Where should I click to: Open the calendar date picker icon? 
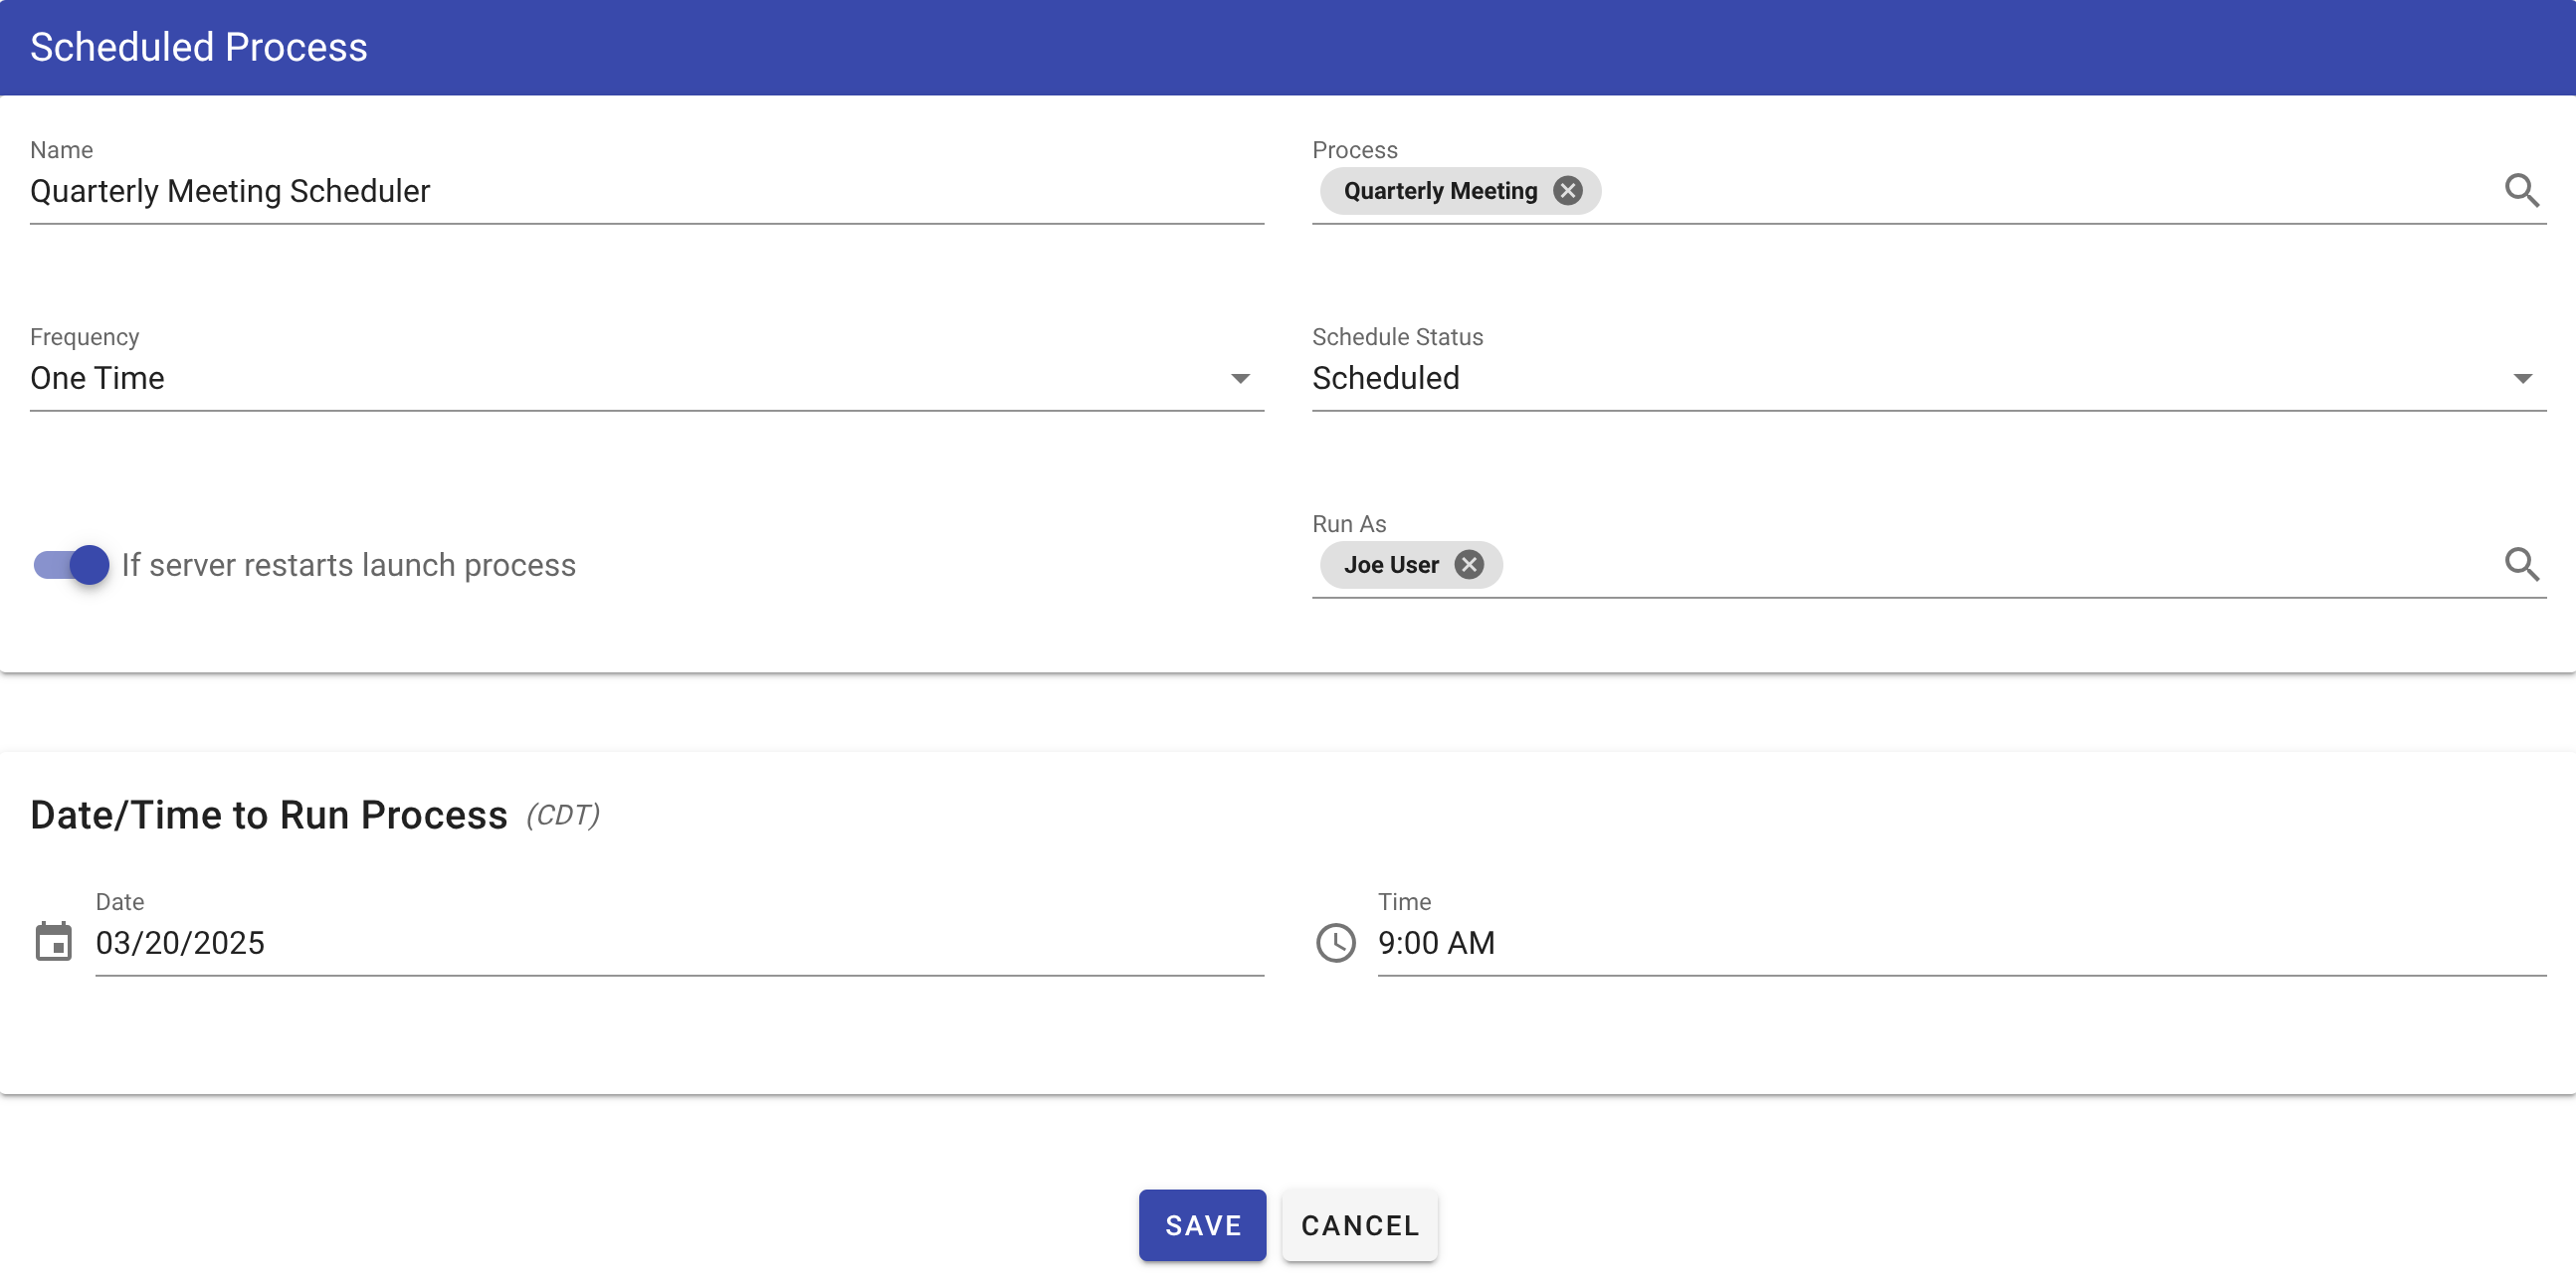pyautogui.click(x=54, y=942)
